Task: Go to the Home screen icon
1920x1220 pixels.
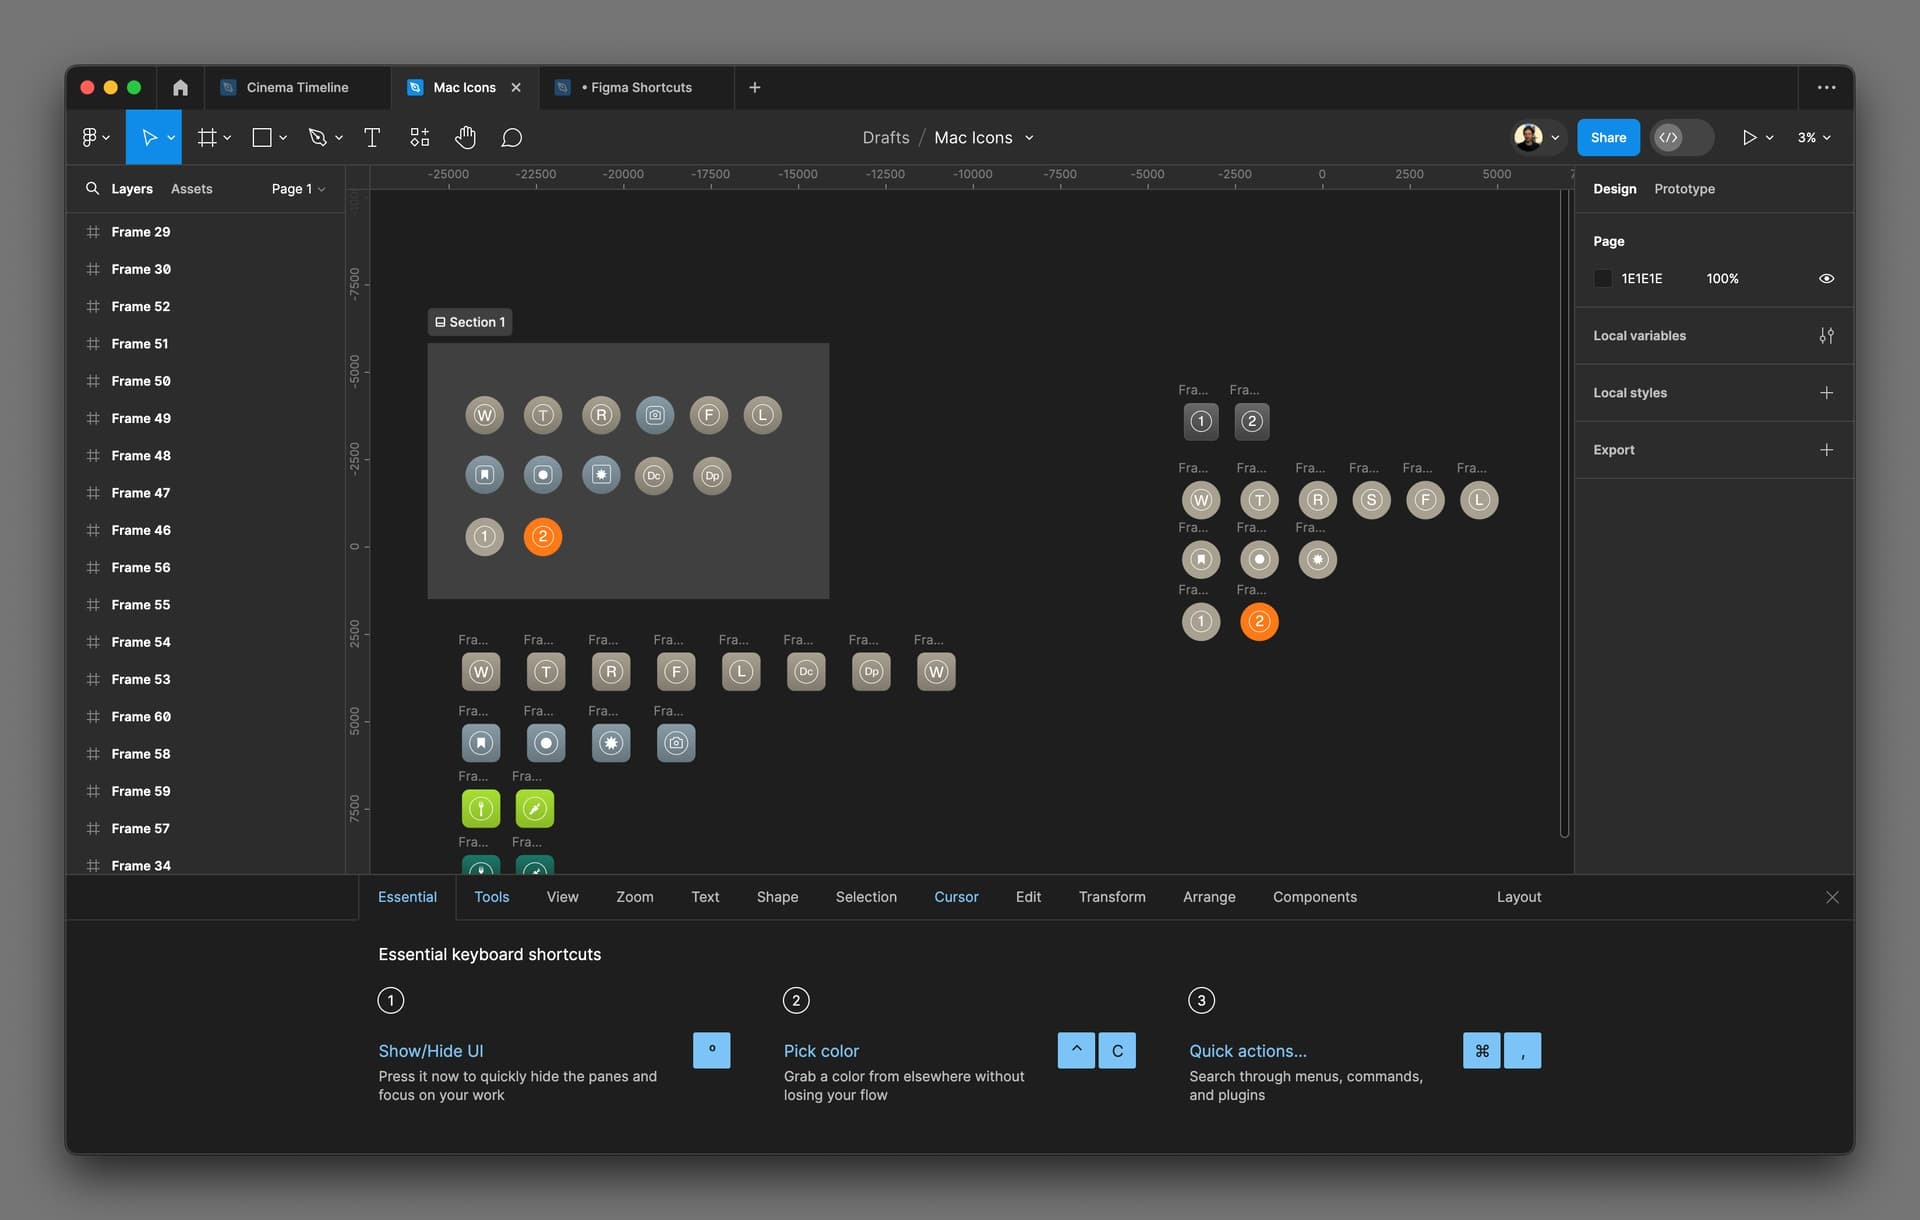Action: (180, 87)
